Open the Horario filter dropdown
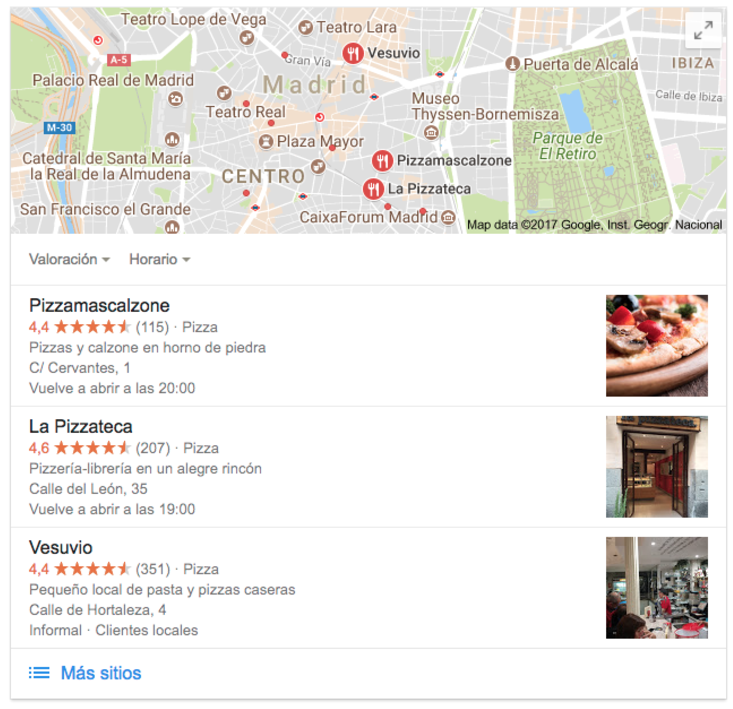This screenshot has width=733, height=709. [159, 259]
